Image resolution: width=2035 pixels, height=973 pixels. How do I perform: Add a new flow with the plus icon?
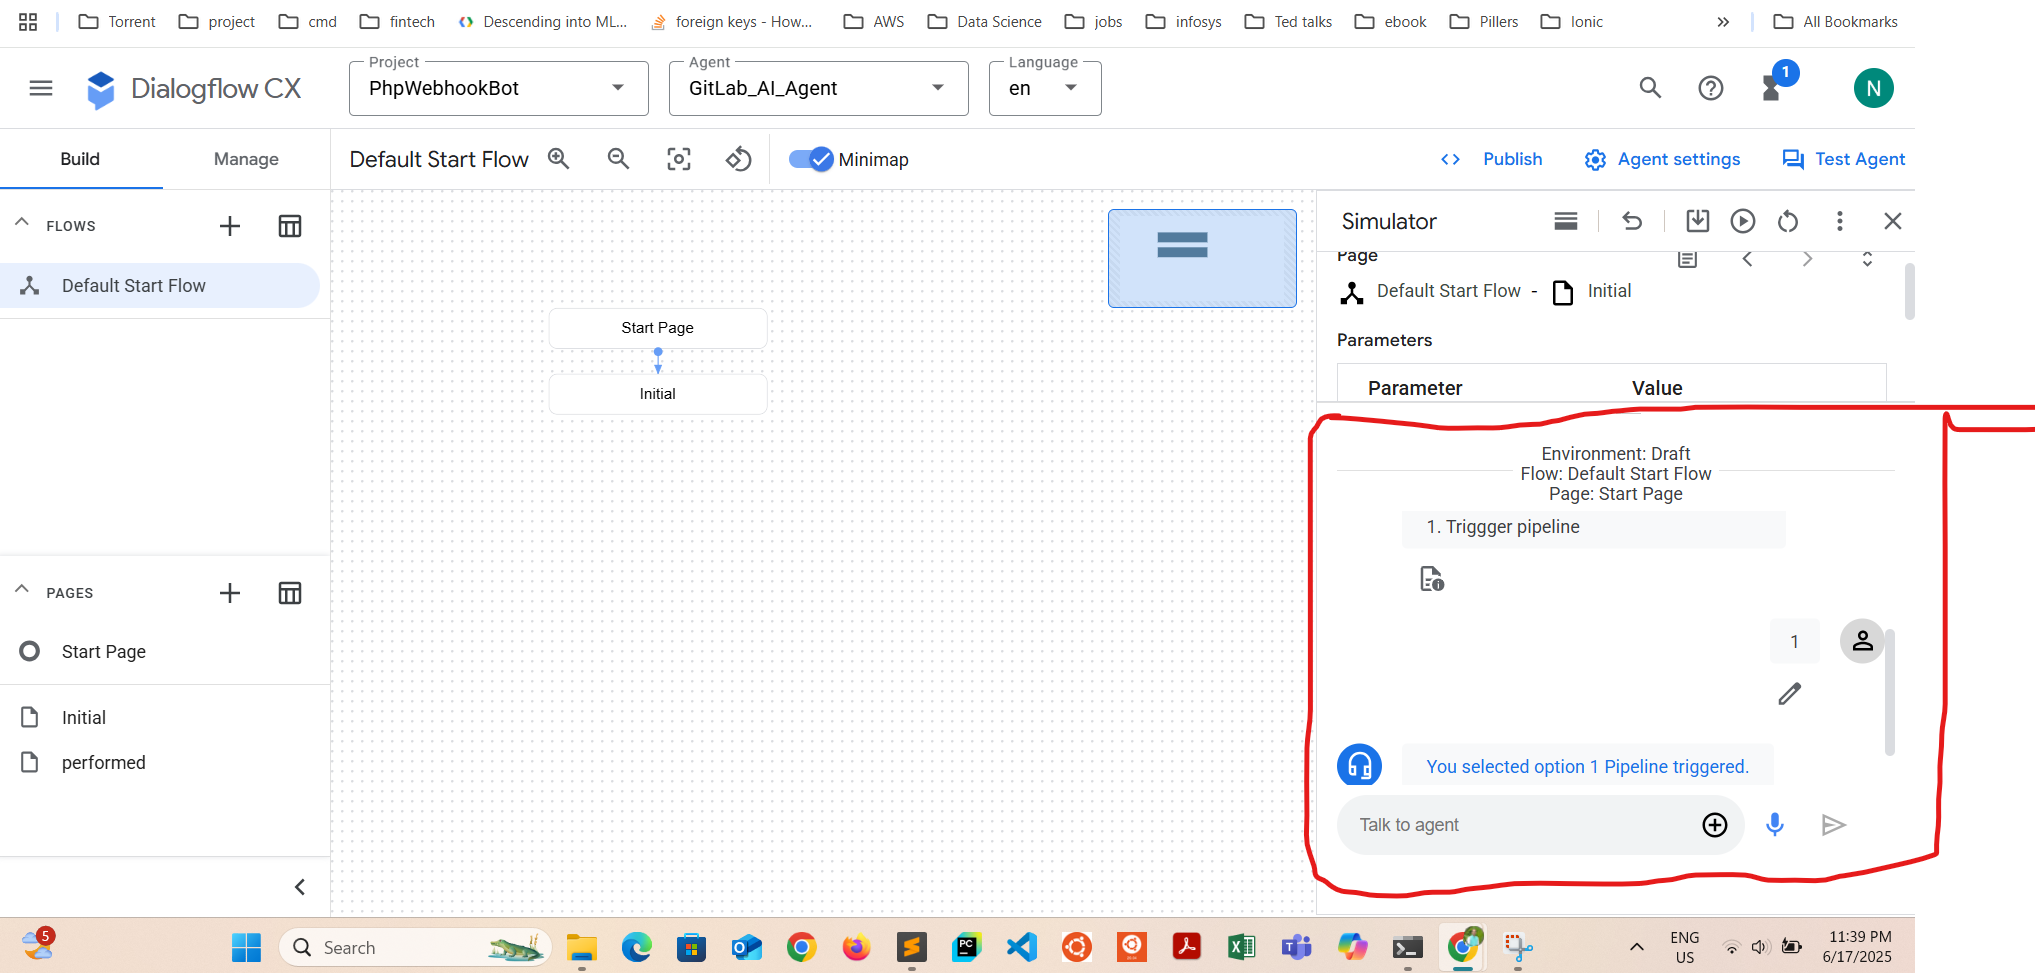pyautogui.click(x=230, y=226)
